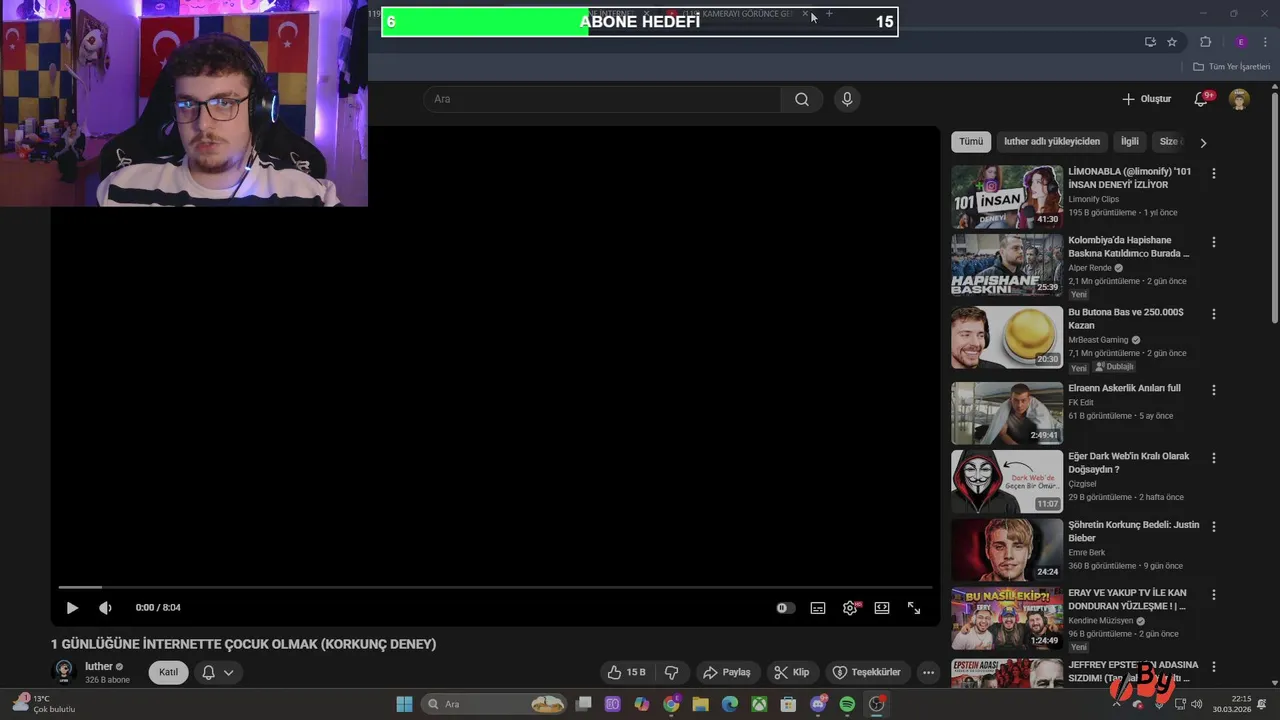Open the Chrome three-dot menu
1280x720 pixels.
click(1265, 42)
